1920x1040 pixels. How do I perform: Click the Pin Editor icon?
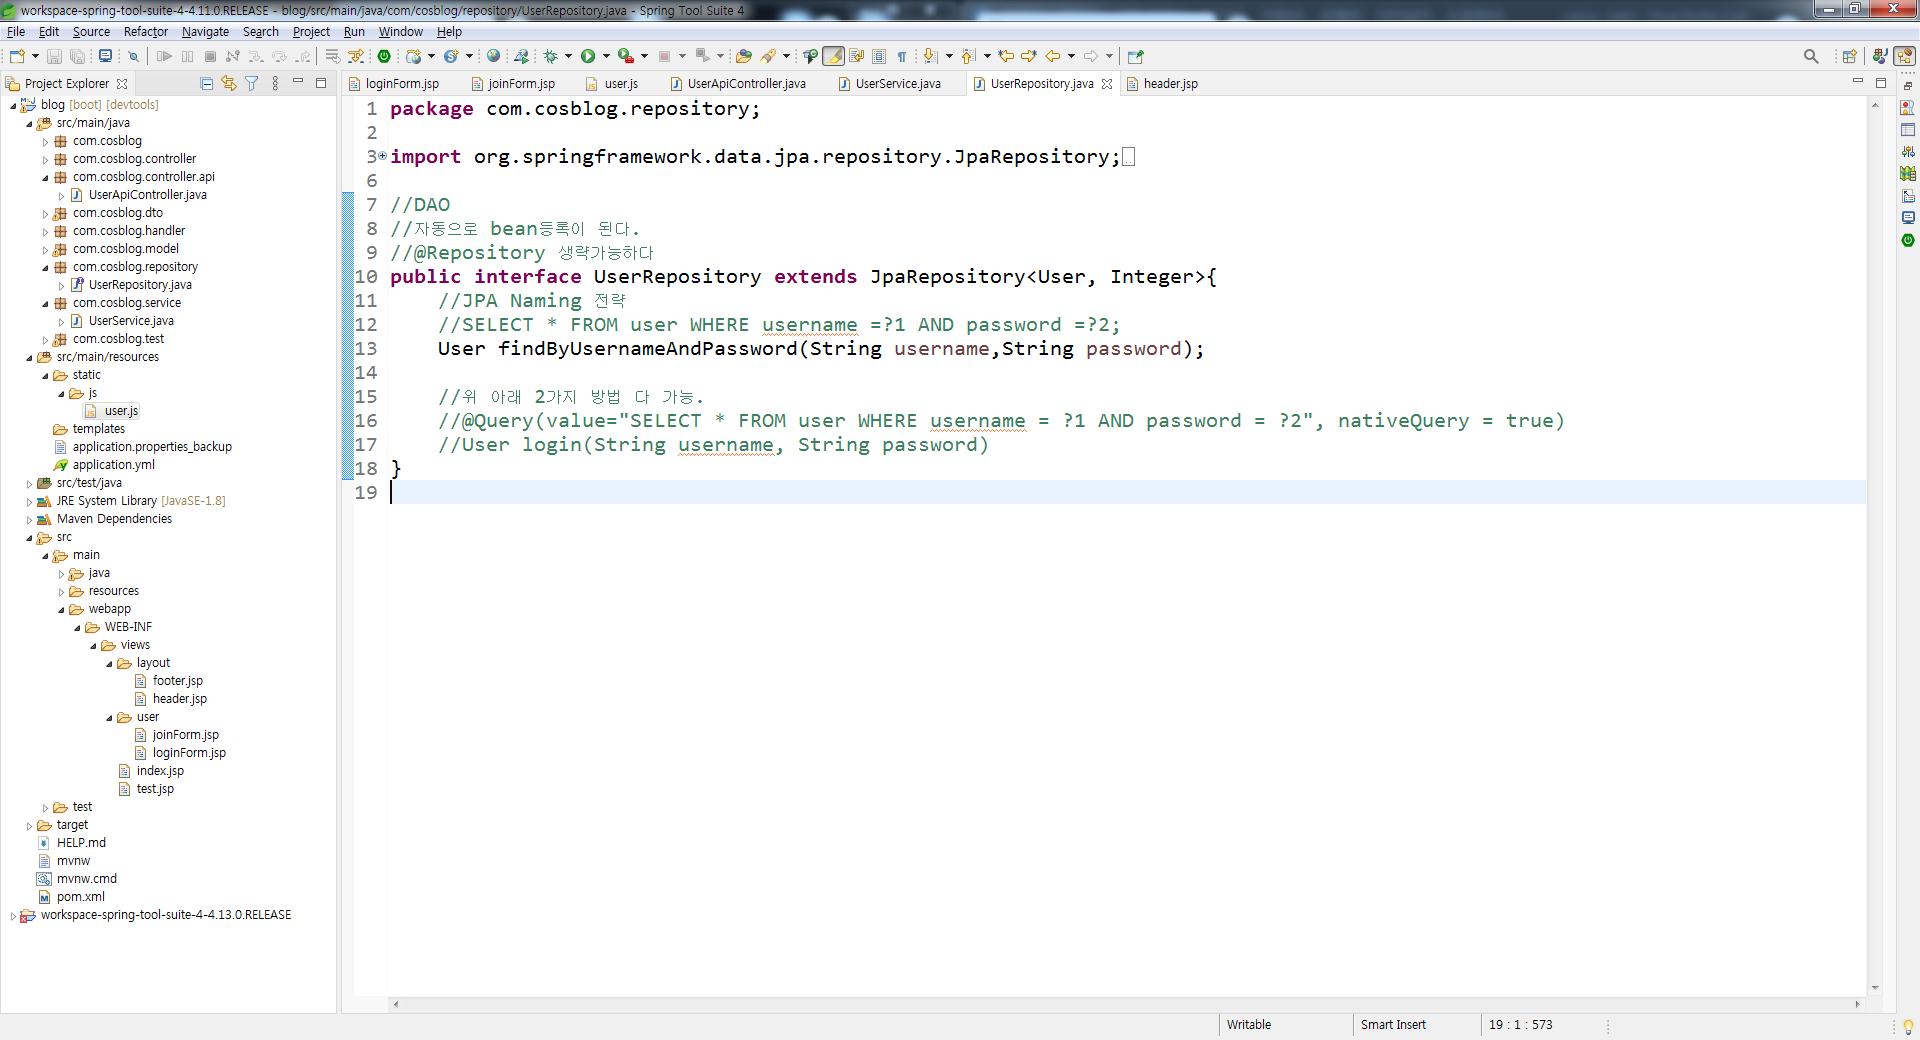point(1135,56)
